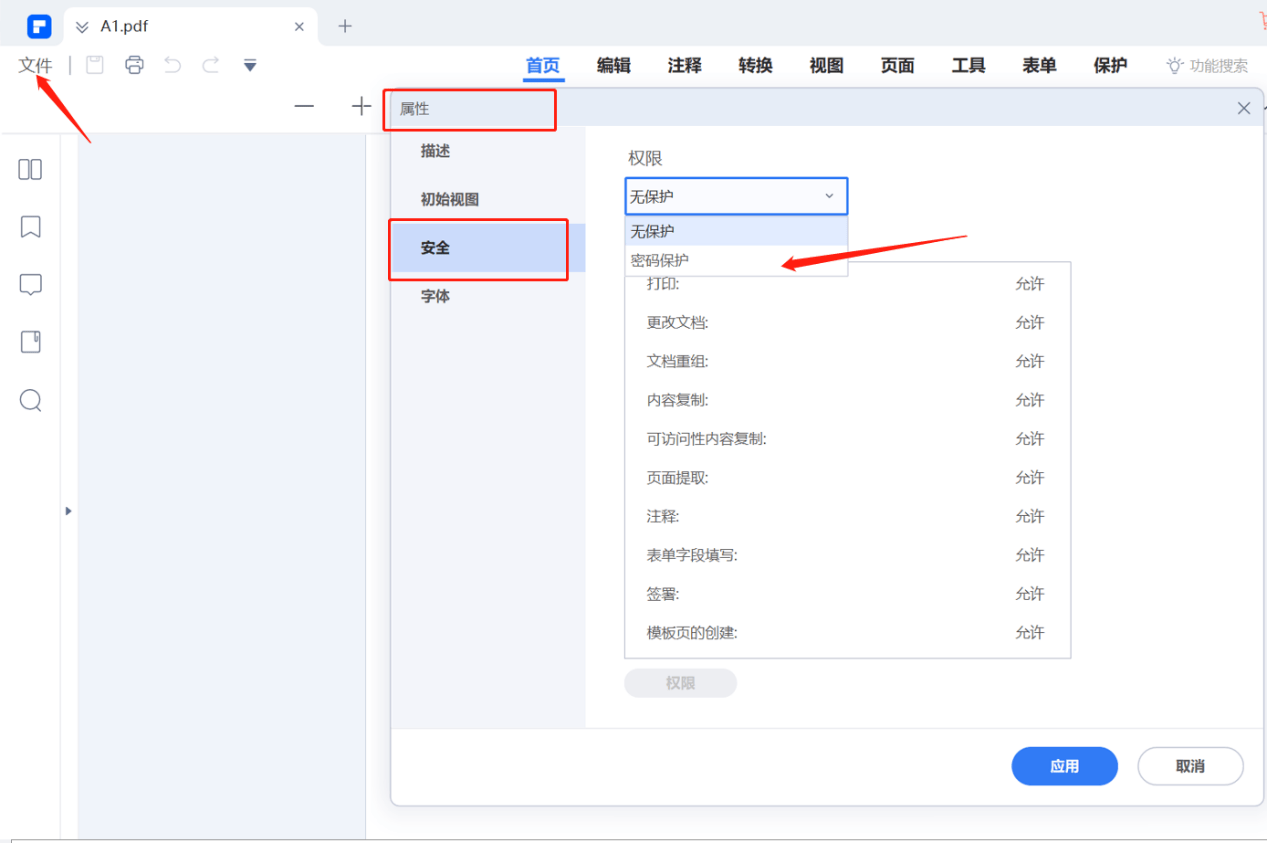Open the 文件 menu
The width and height of the screenshot is (1267, 843).
35,65
